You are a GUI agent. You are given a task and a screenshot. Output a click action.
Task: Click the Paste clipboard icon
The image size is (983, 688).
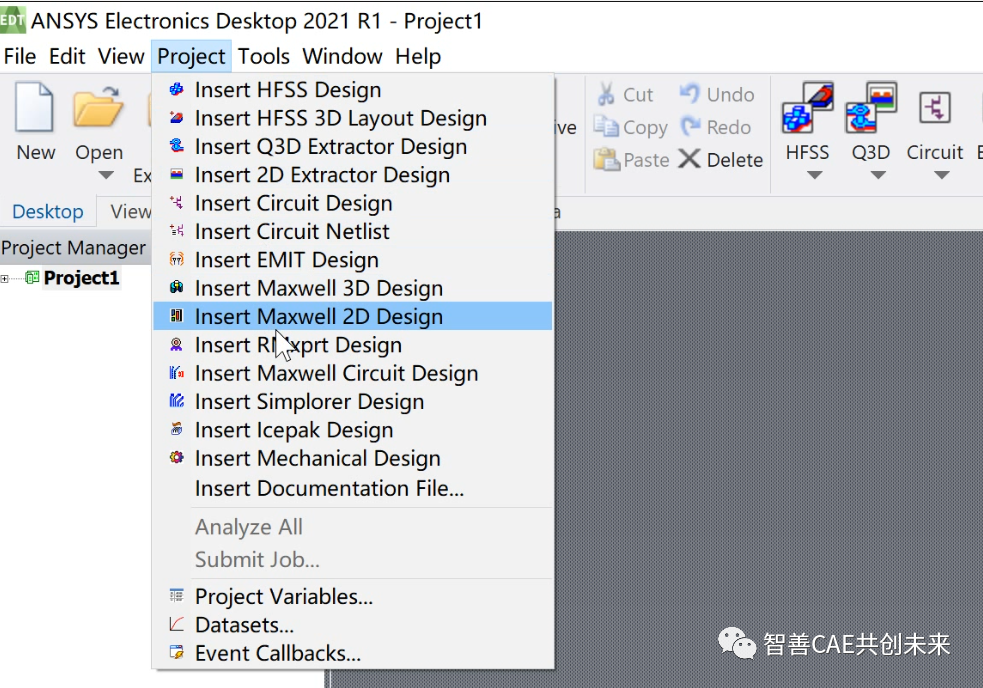607,159
